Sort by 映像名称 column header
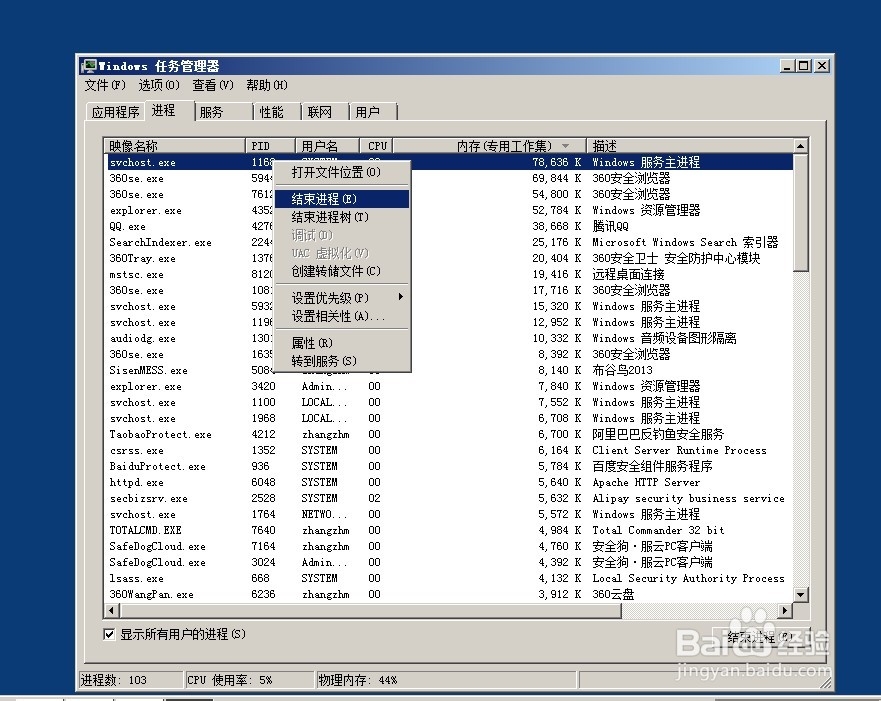 pyautogui.click(x=174, y=146)
